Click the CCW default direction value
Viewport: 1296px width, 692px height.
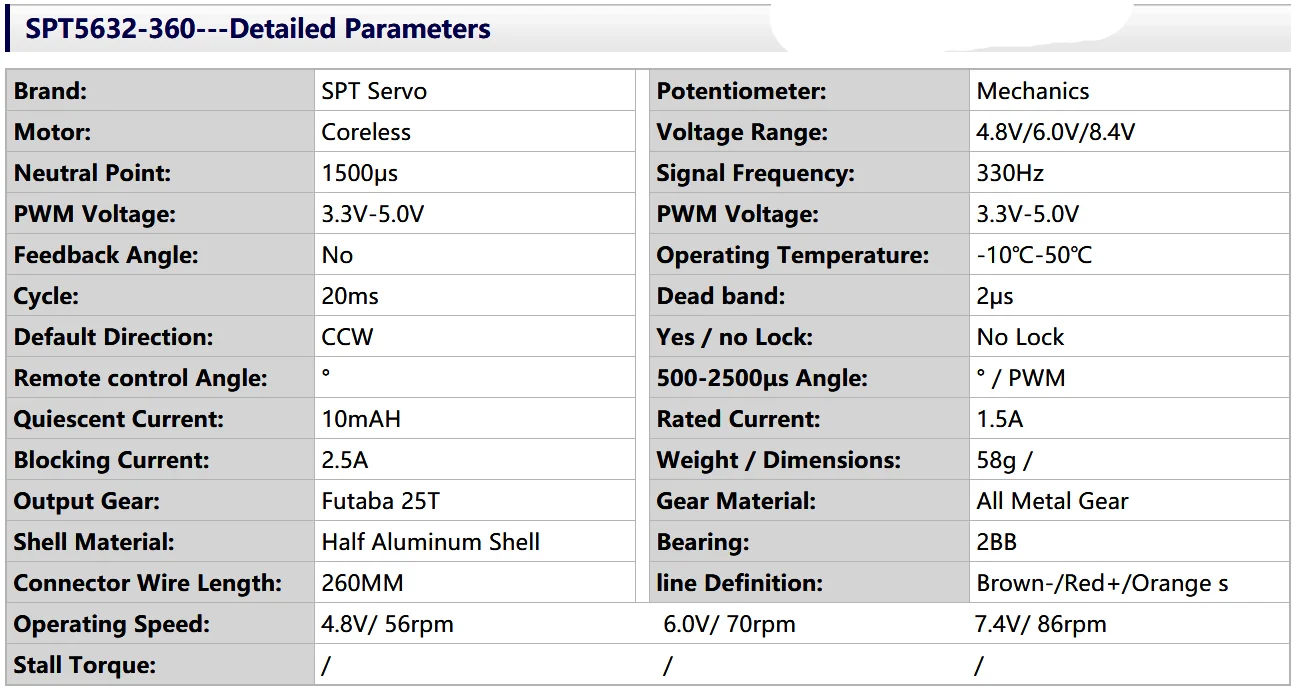click(x=347, y=337)
